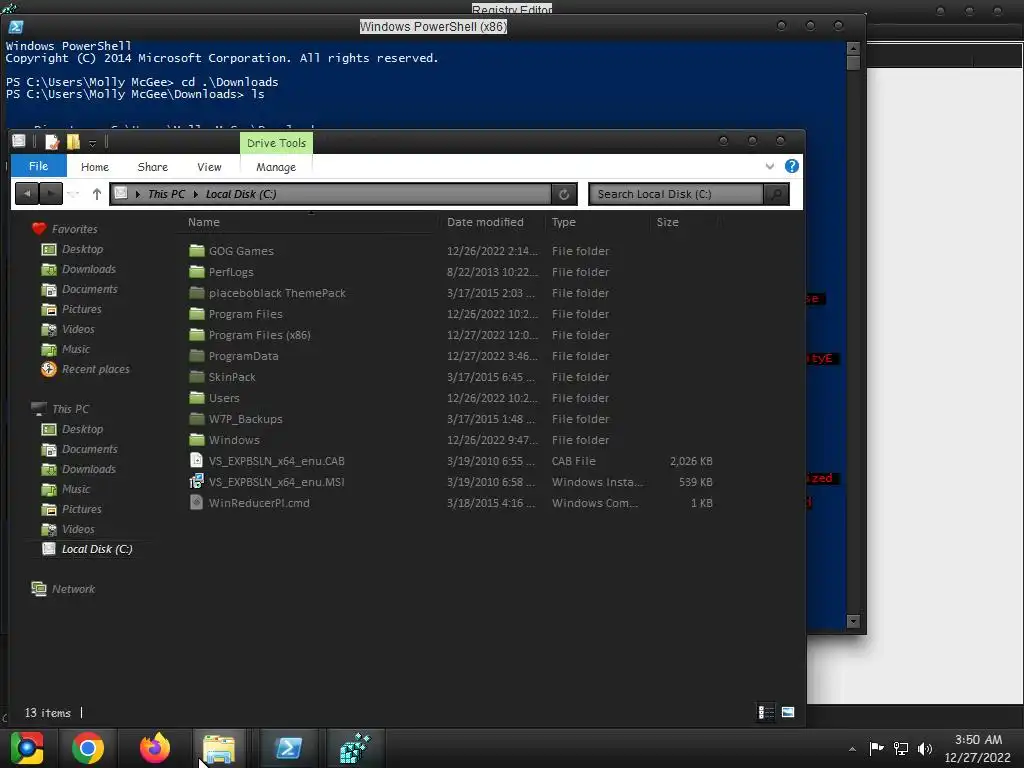Select the Windows folder icon
Screen dimensions: 1024x768
click(197, 440)
